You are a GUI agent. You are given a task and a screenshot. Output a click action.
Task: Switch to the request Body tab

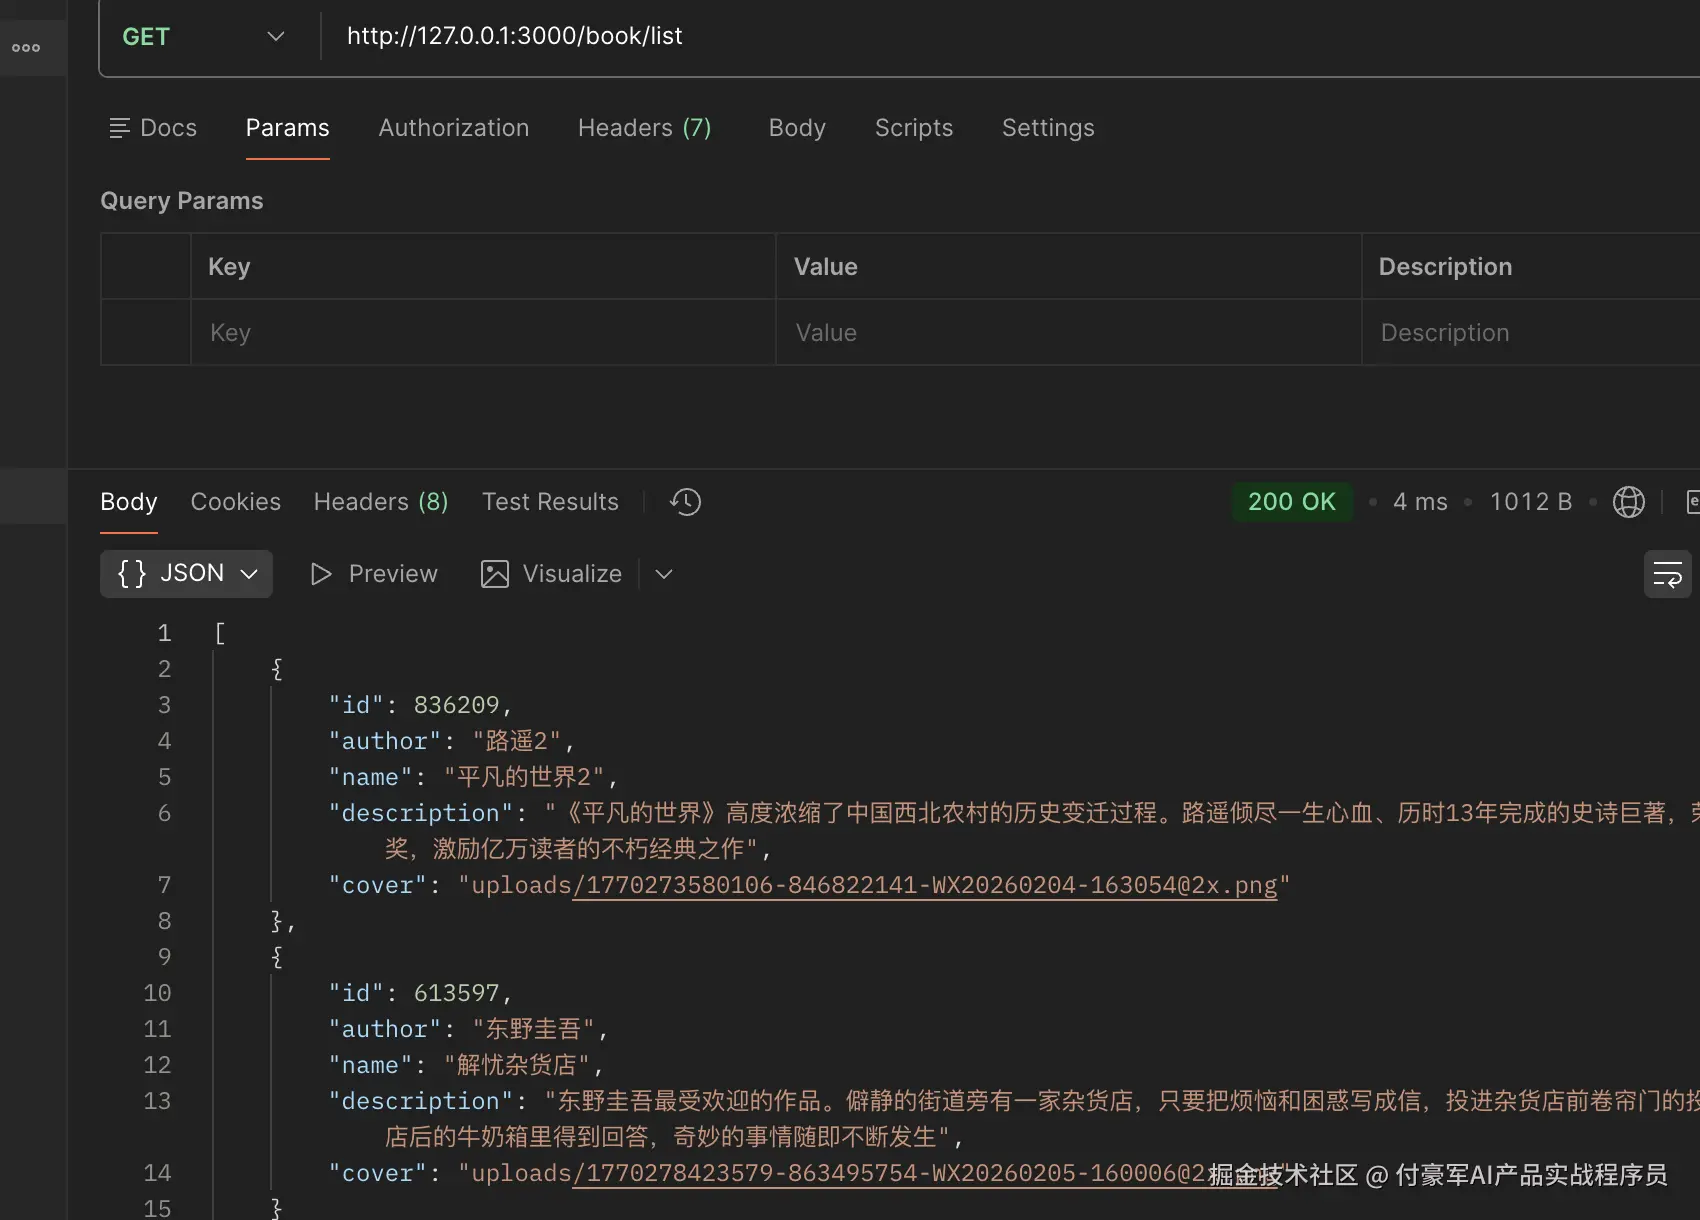[797, 128]
